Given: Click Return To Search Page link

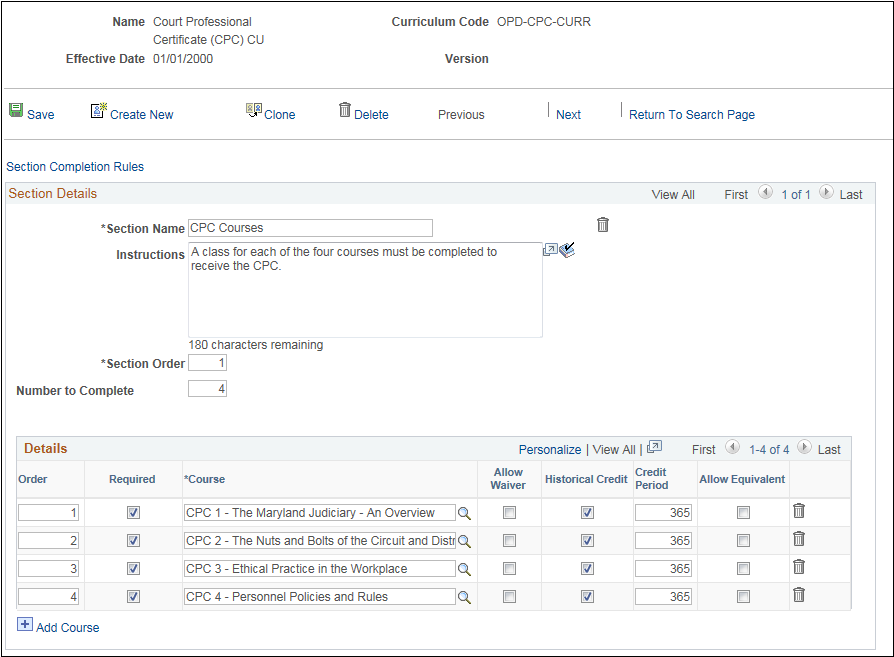Looking at the screenshot, I should coord(692,115).
